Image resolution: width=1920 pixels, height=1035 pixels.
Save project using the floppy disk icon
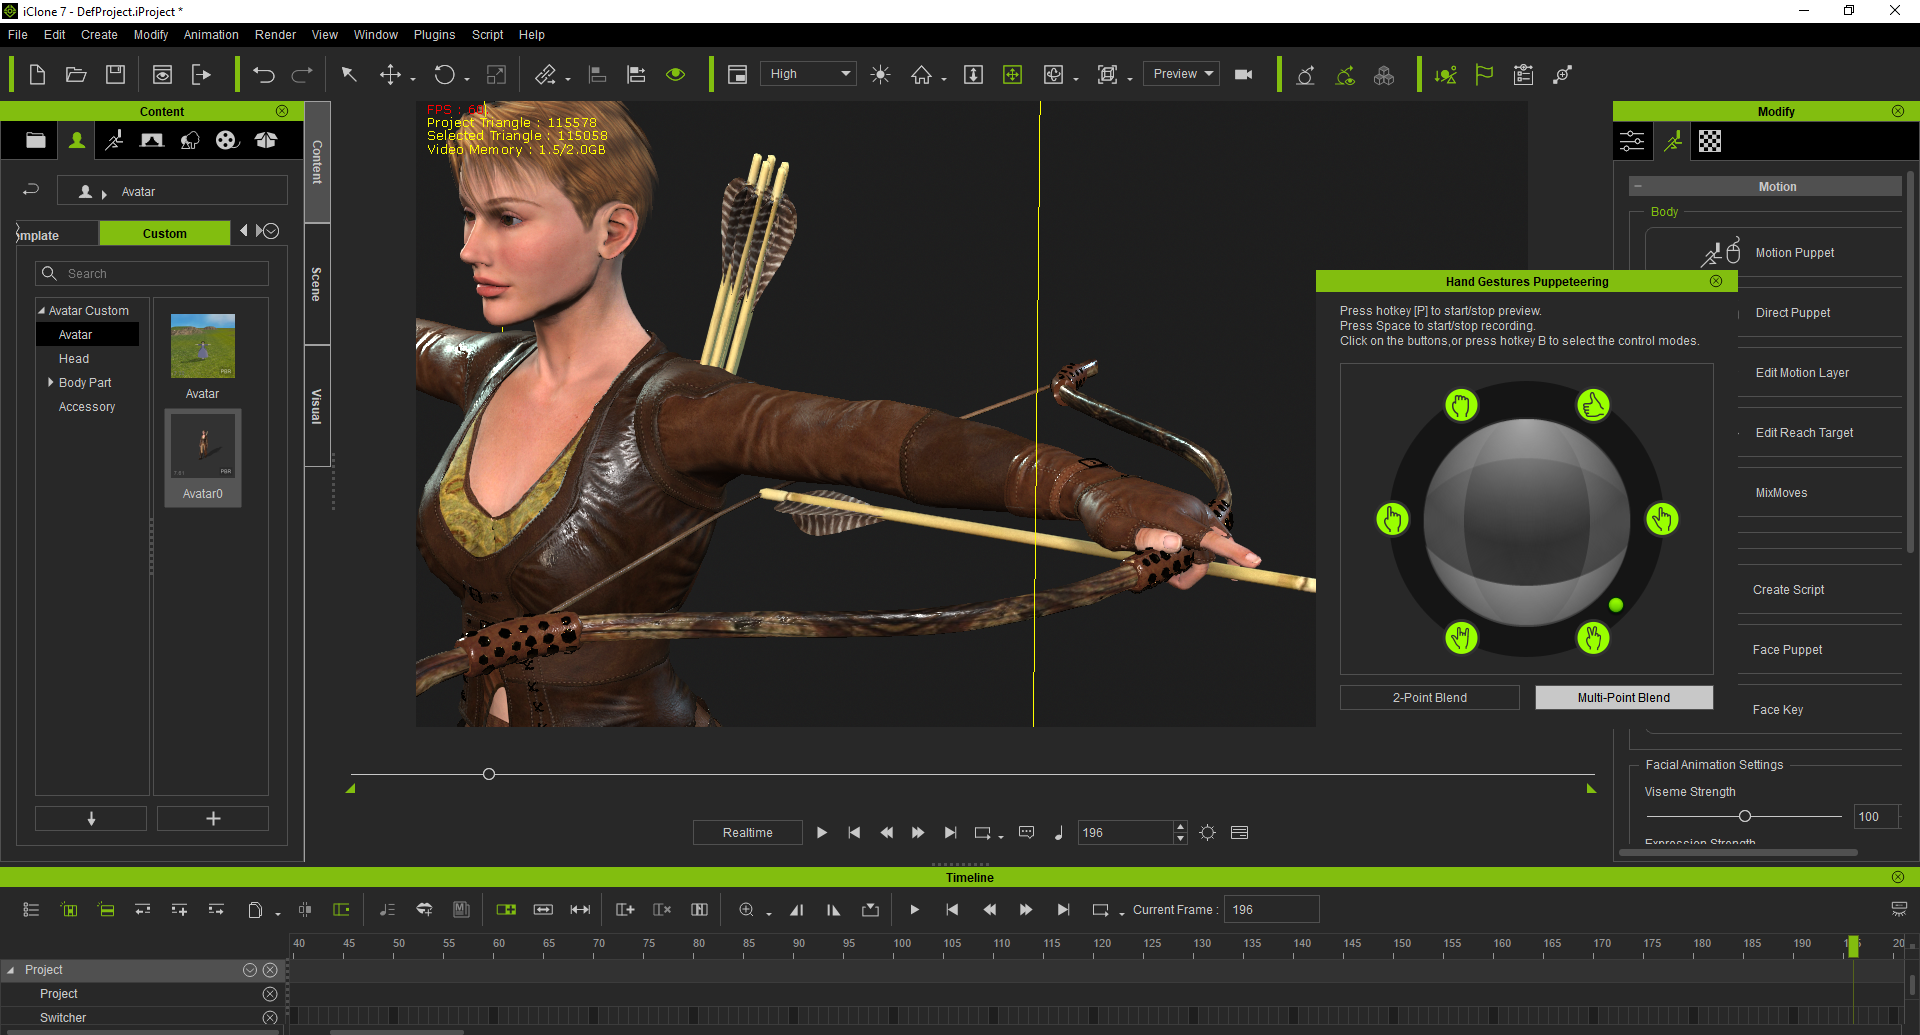click(x=115, y=74)
